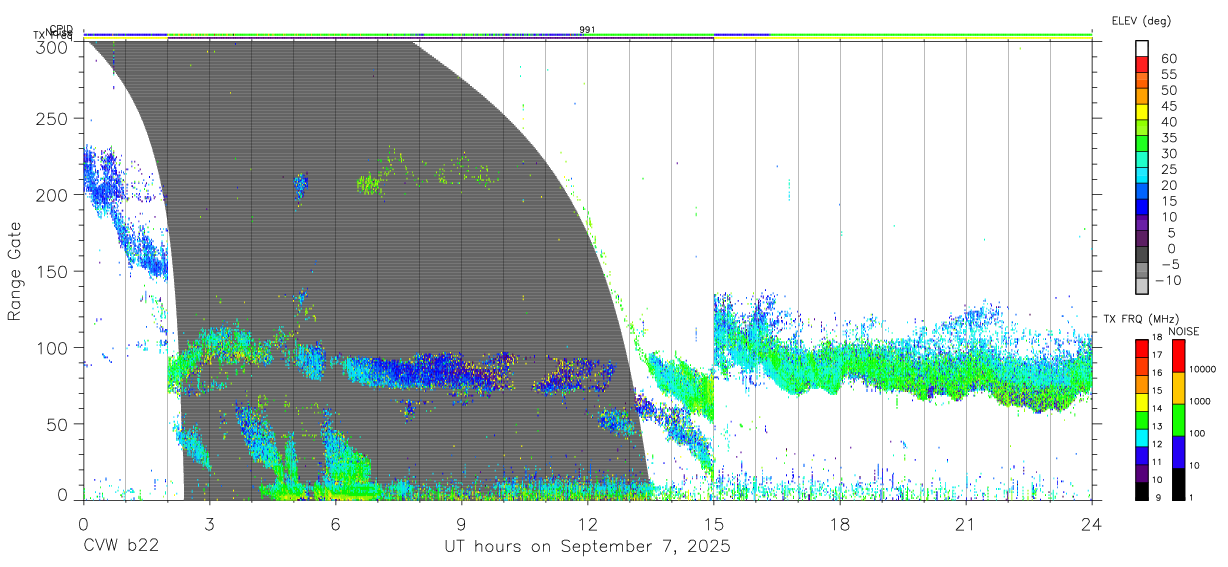The image size is (1228, 567).
Task: Click the '13' label on the TX FRQ legend
Action: (x=1157, y=426)
